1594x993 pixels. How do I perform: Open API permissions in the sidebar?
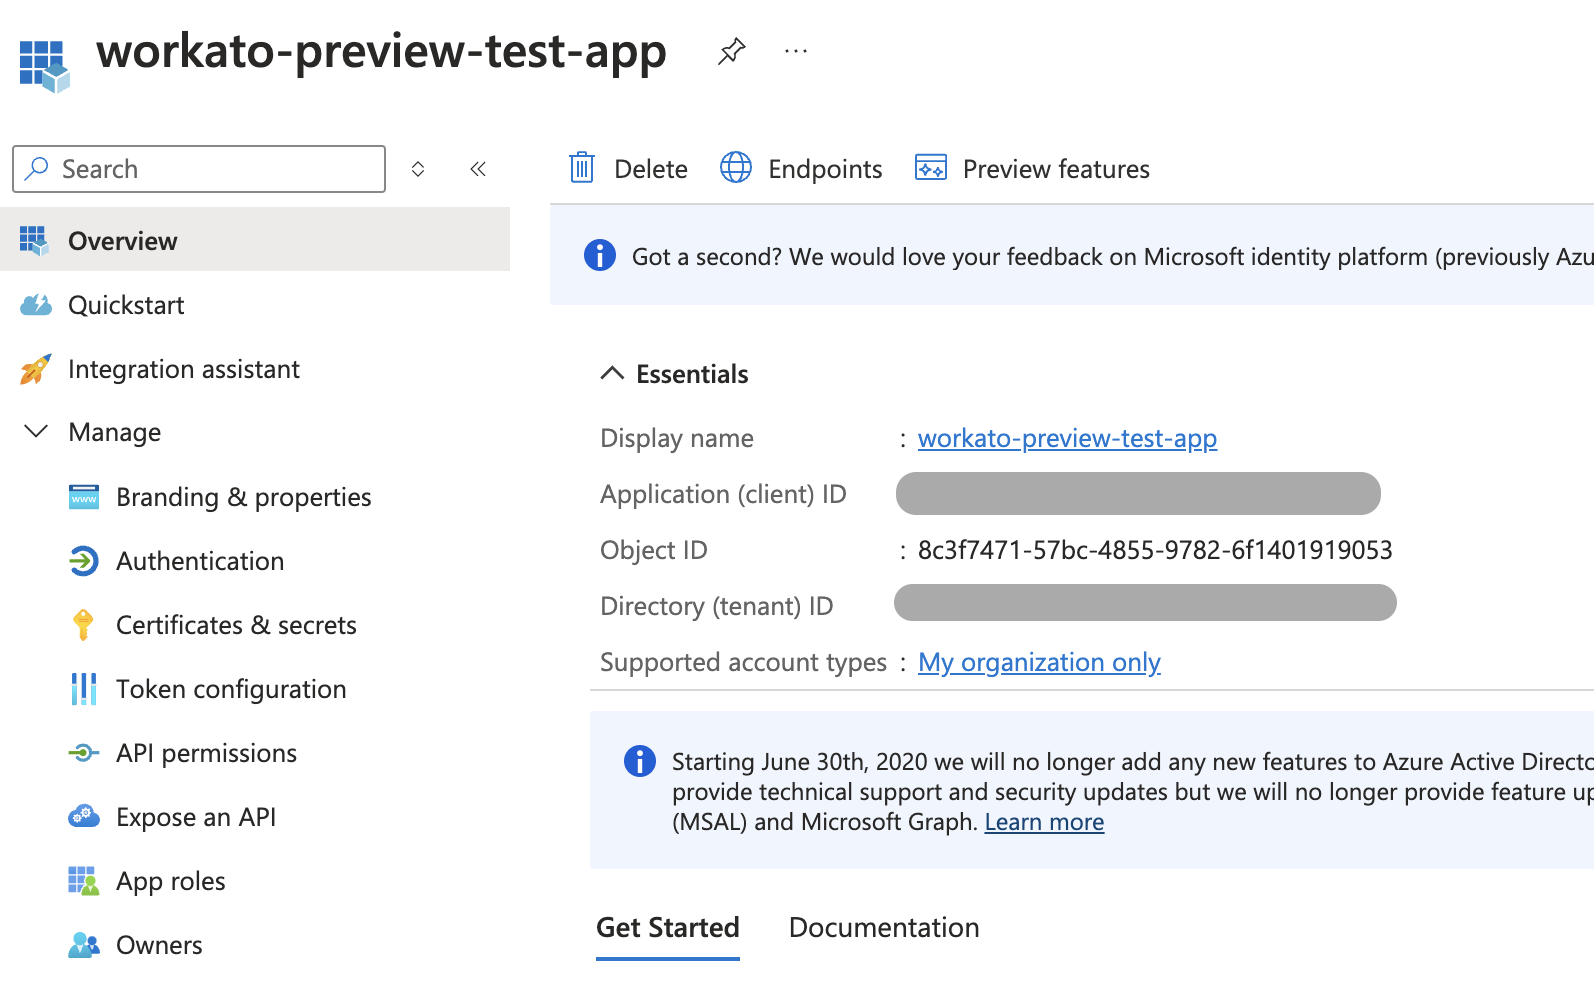click(206, 753)
